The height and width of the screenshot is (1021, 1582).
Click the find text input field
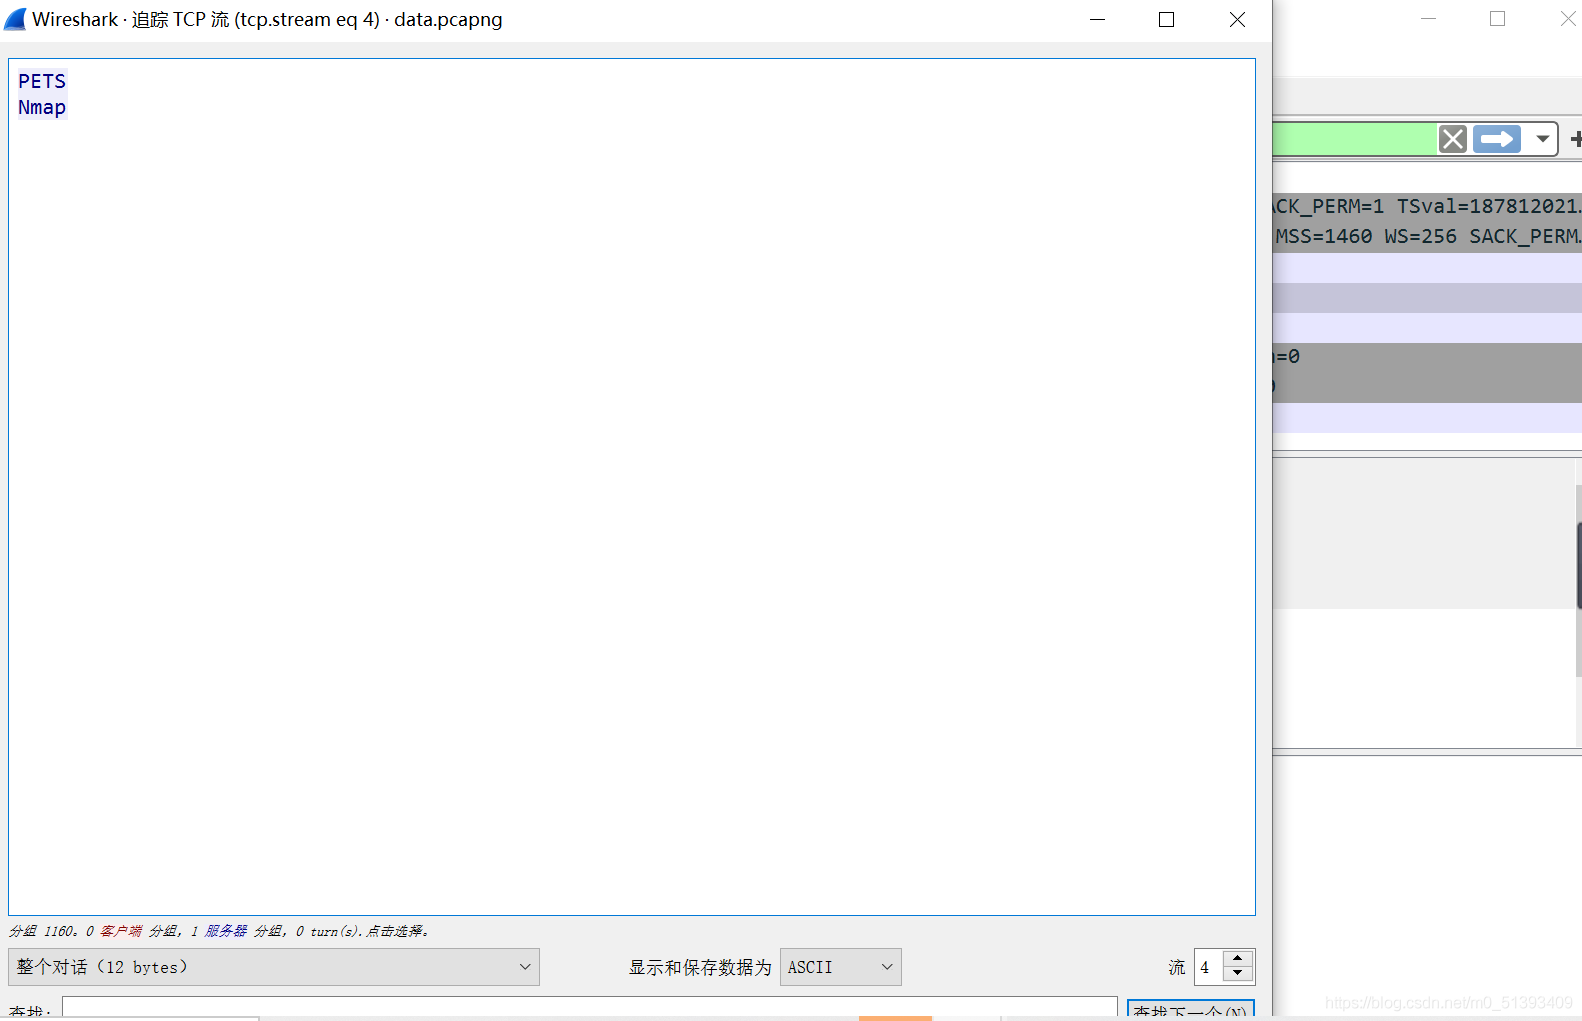coord(590,1008)
